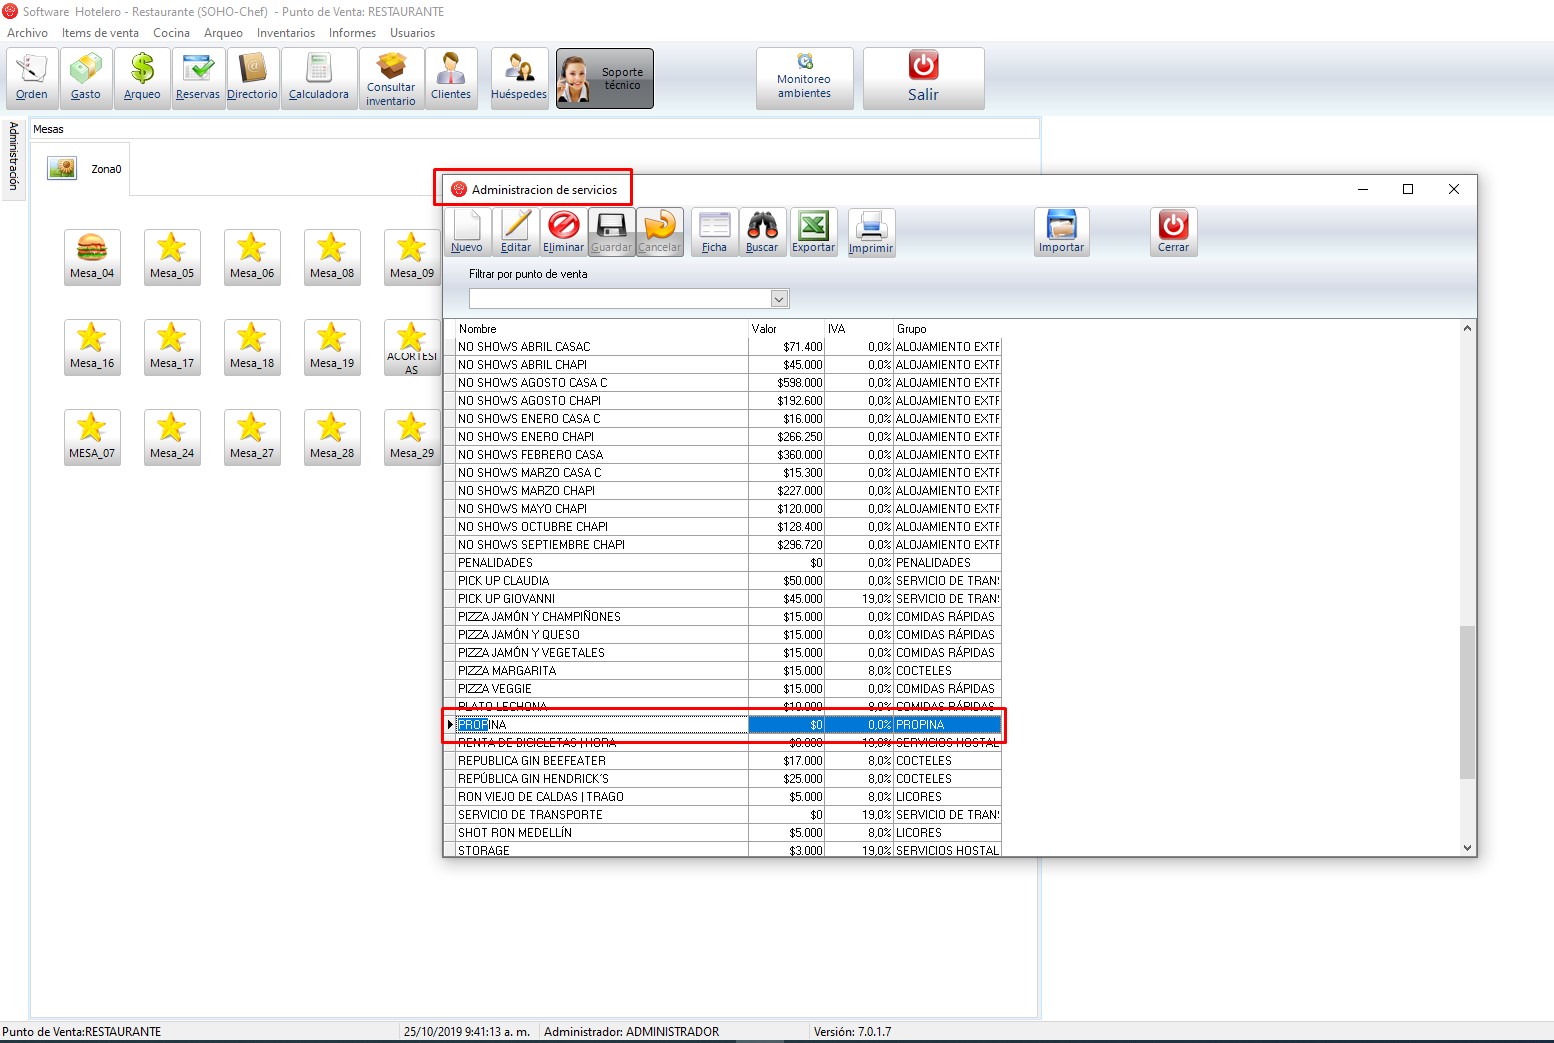Open Soporte técnico support button
This screenshot has height=1043, width=1554.
coord(604,78)
